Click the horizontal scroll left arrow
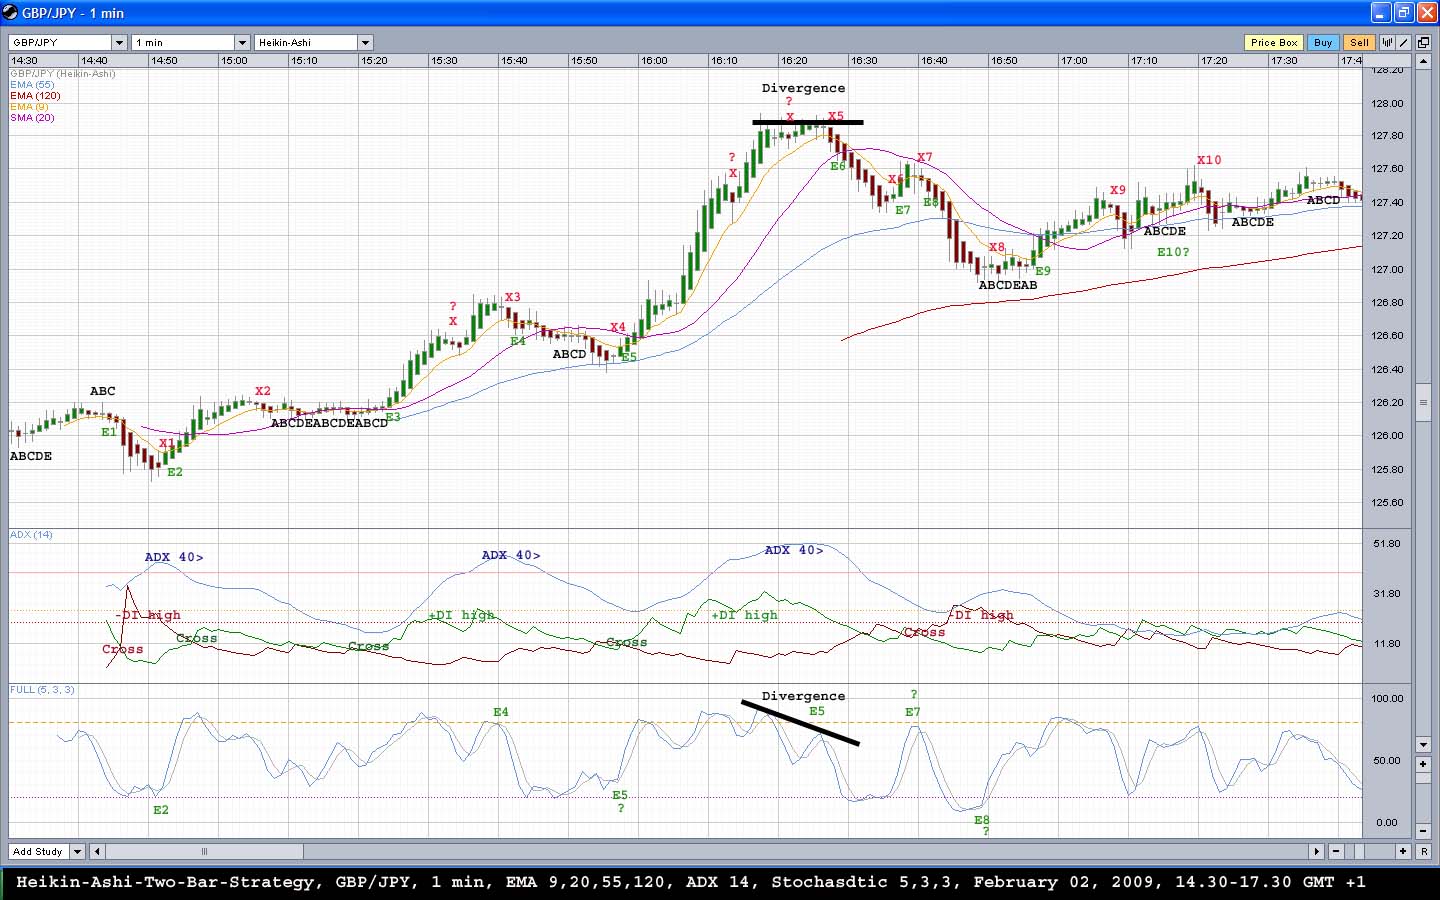 tap(97, 851)
